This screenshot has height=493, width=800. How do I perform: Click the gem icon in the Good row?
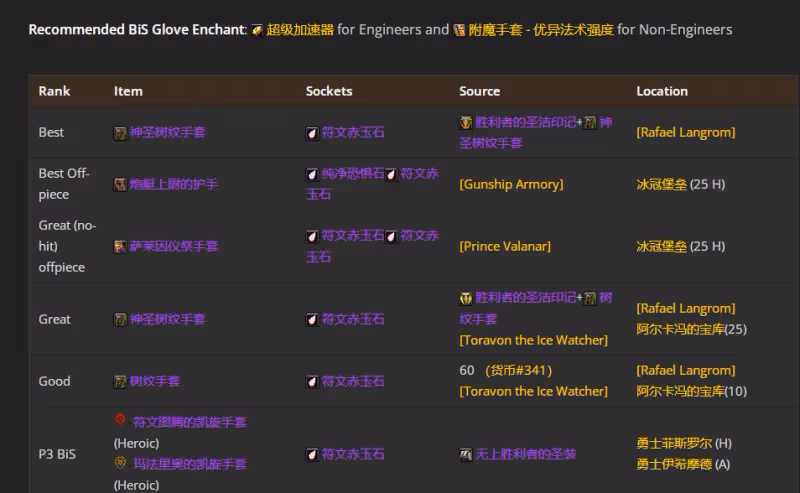[312, 382]
